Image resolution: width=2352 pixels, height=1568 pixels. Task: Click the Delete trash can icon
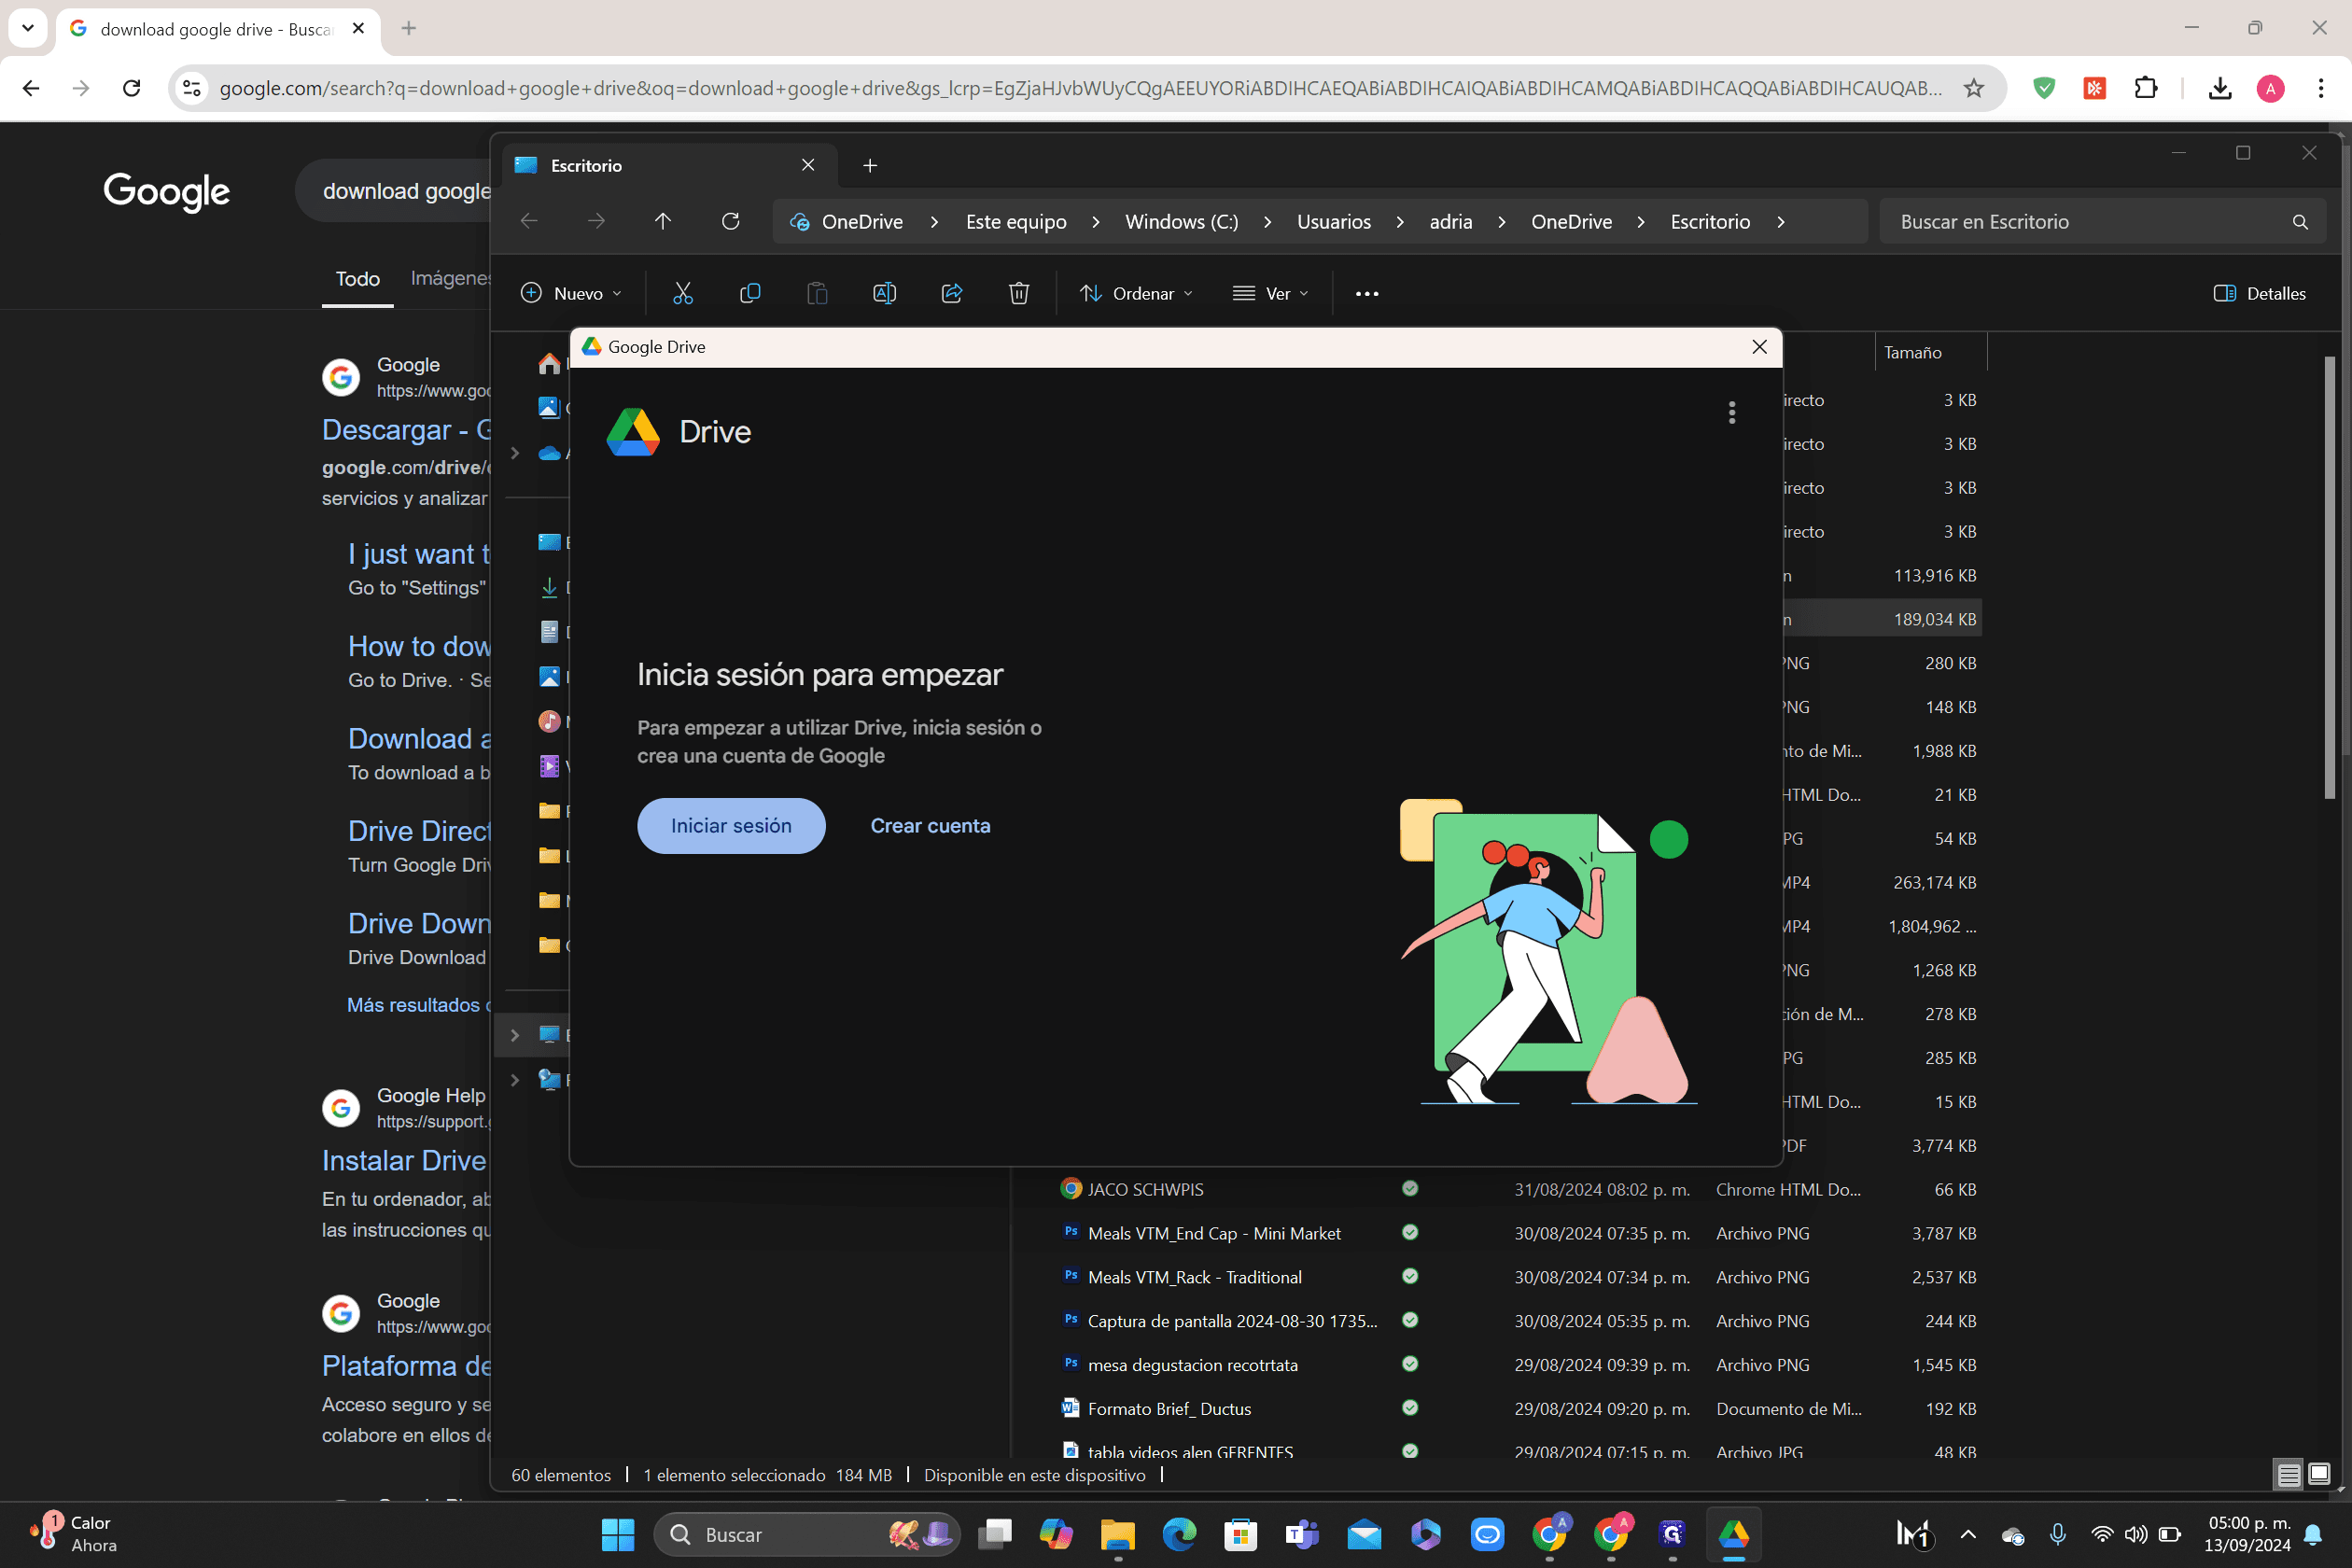click(1019, 293)
